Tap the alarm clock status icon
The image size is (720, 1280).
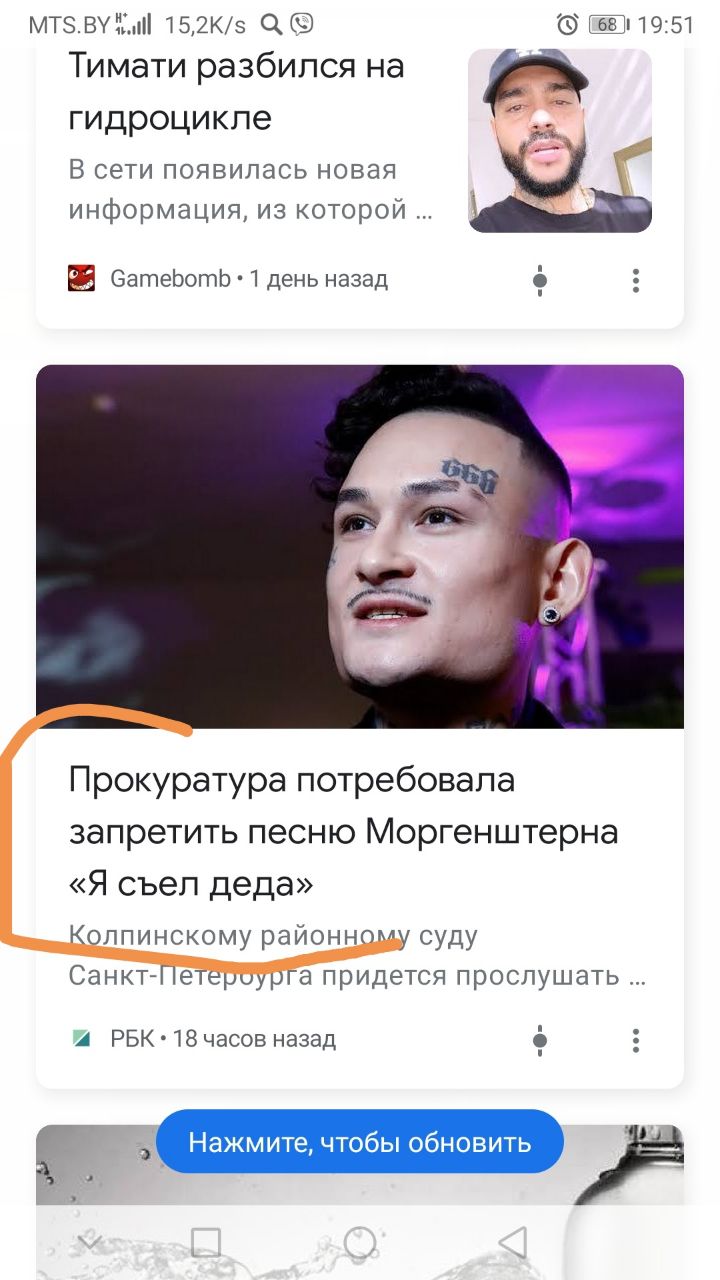point(568,24)
